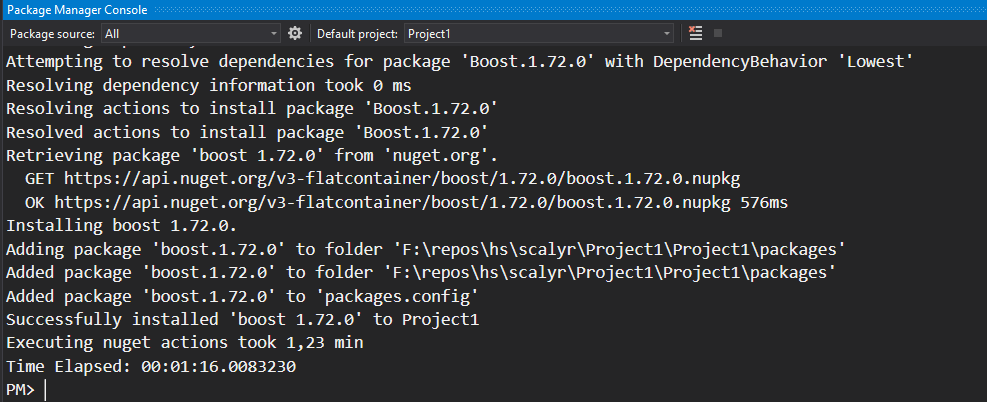This screenshot has height=402, width=987.
Task: Open package manager settings gear
Action: [295, 33]
